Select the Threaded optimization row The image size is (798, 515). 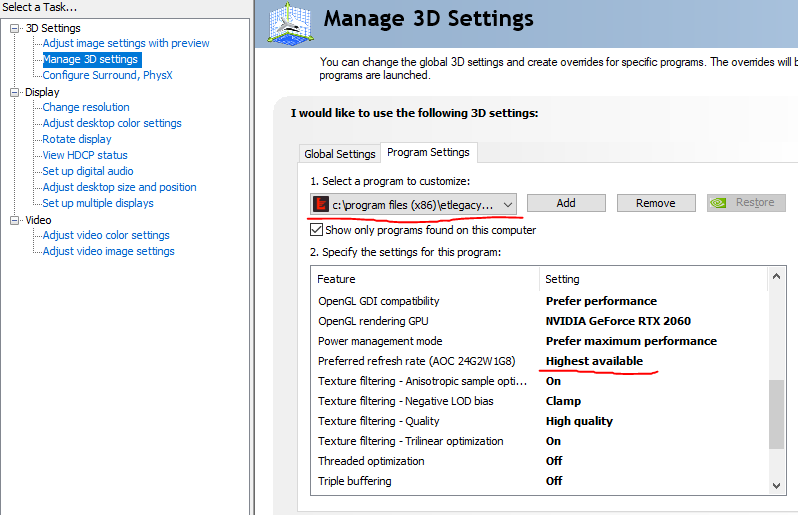pos(539,461)
